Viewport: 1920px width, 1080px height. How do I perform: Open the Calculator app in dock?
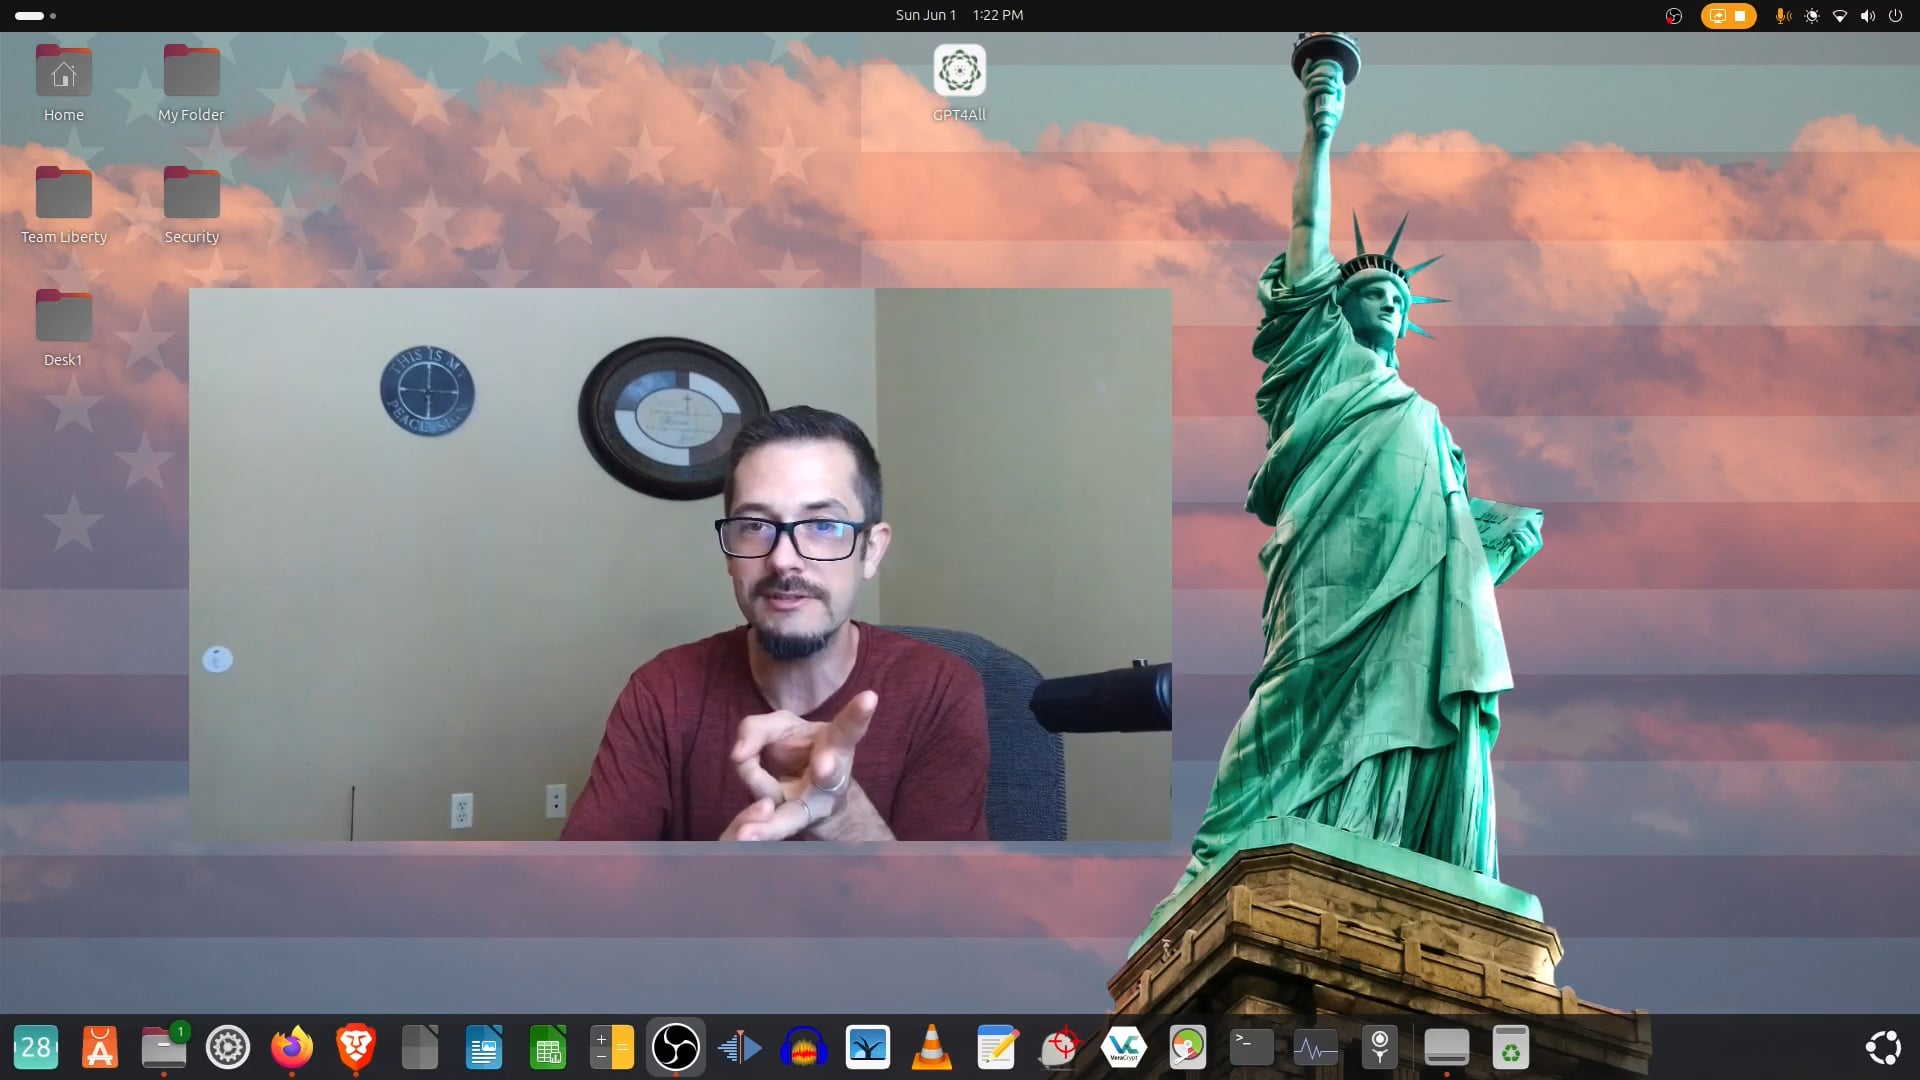[611, 1048]
